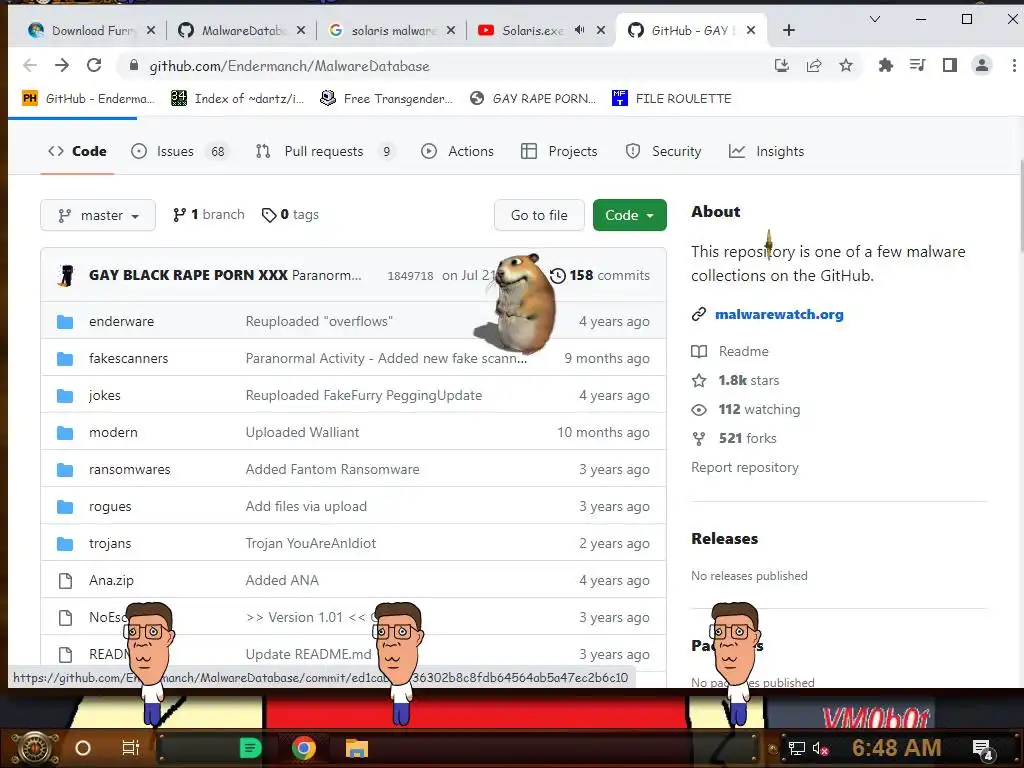Click the commit history clock icon
Screen dimensions: 1024x768
click(558, 276)
